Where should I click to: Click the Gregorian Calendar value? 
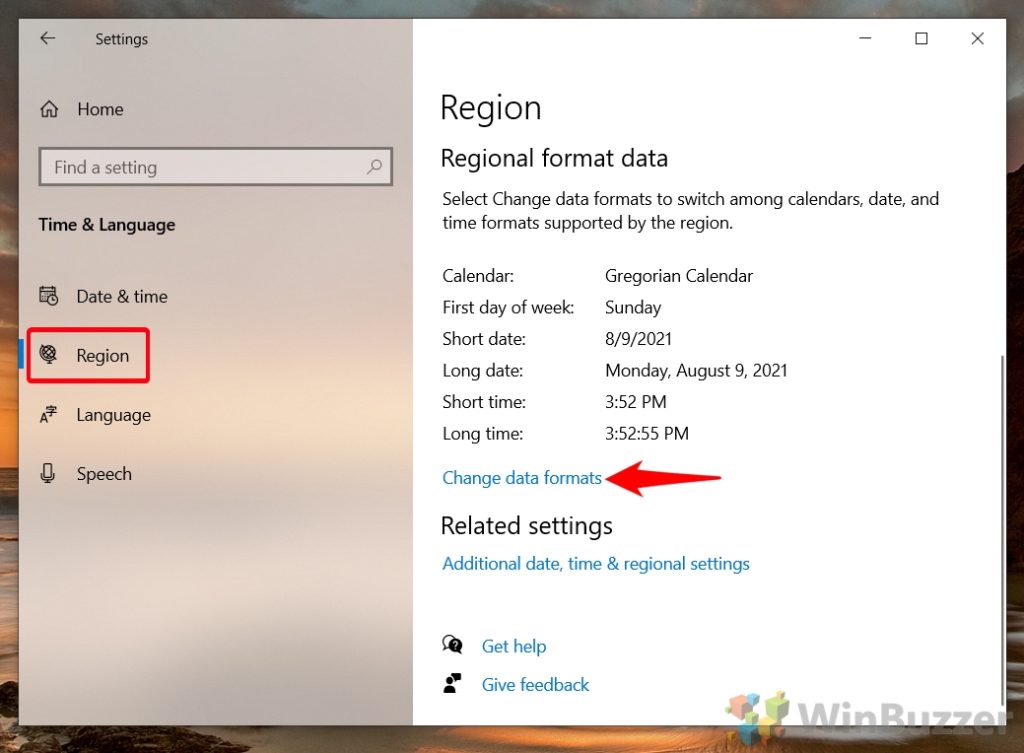[x=679, y=276]
